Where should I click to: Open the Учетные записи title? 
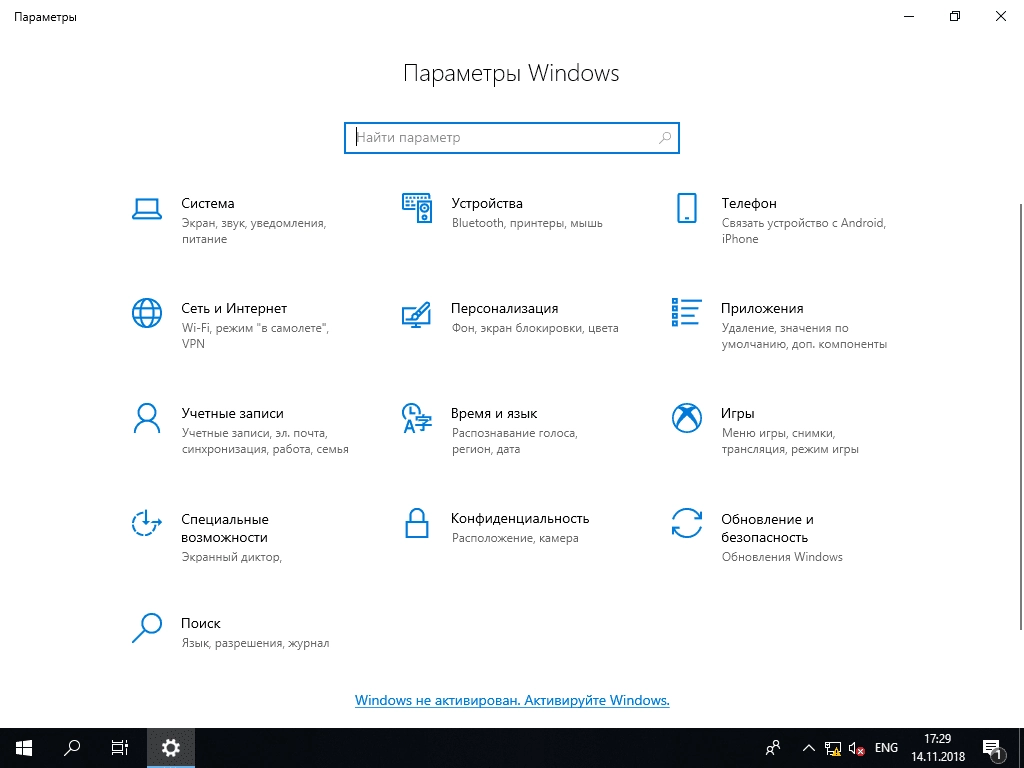point(232,413)
